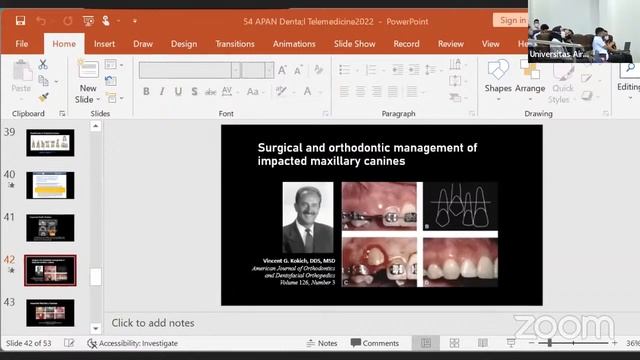Click the Cut scissors icon
The width and height of the screenshot is (640, 360).
pyautogui.click(x=43, y=64)
